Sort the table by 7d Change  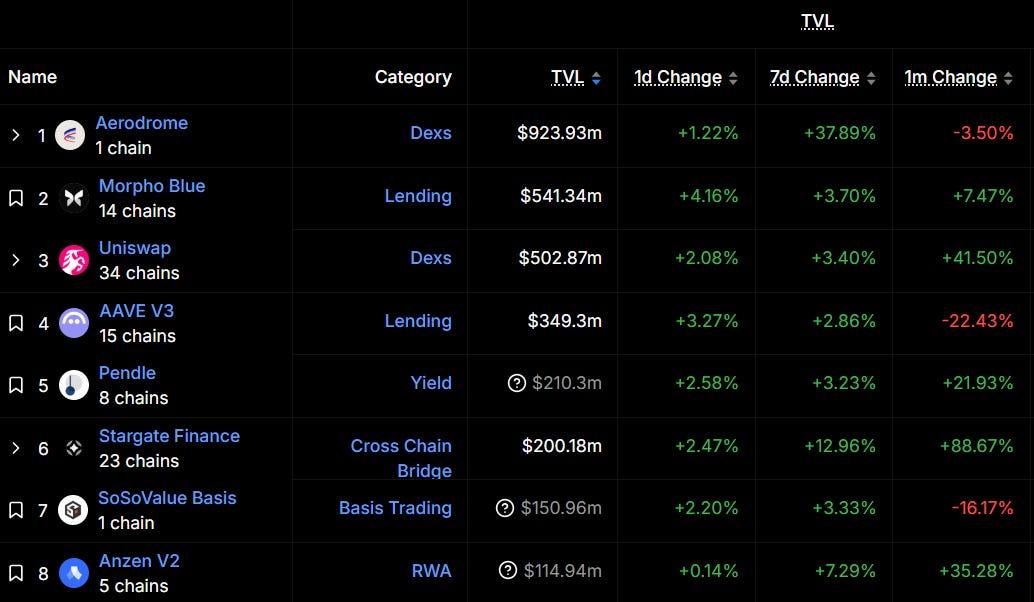pos(823,78)
